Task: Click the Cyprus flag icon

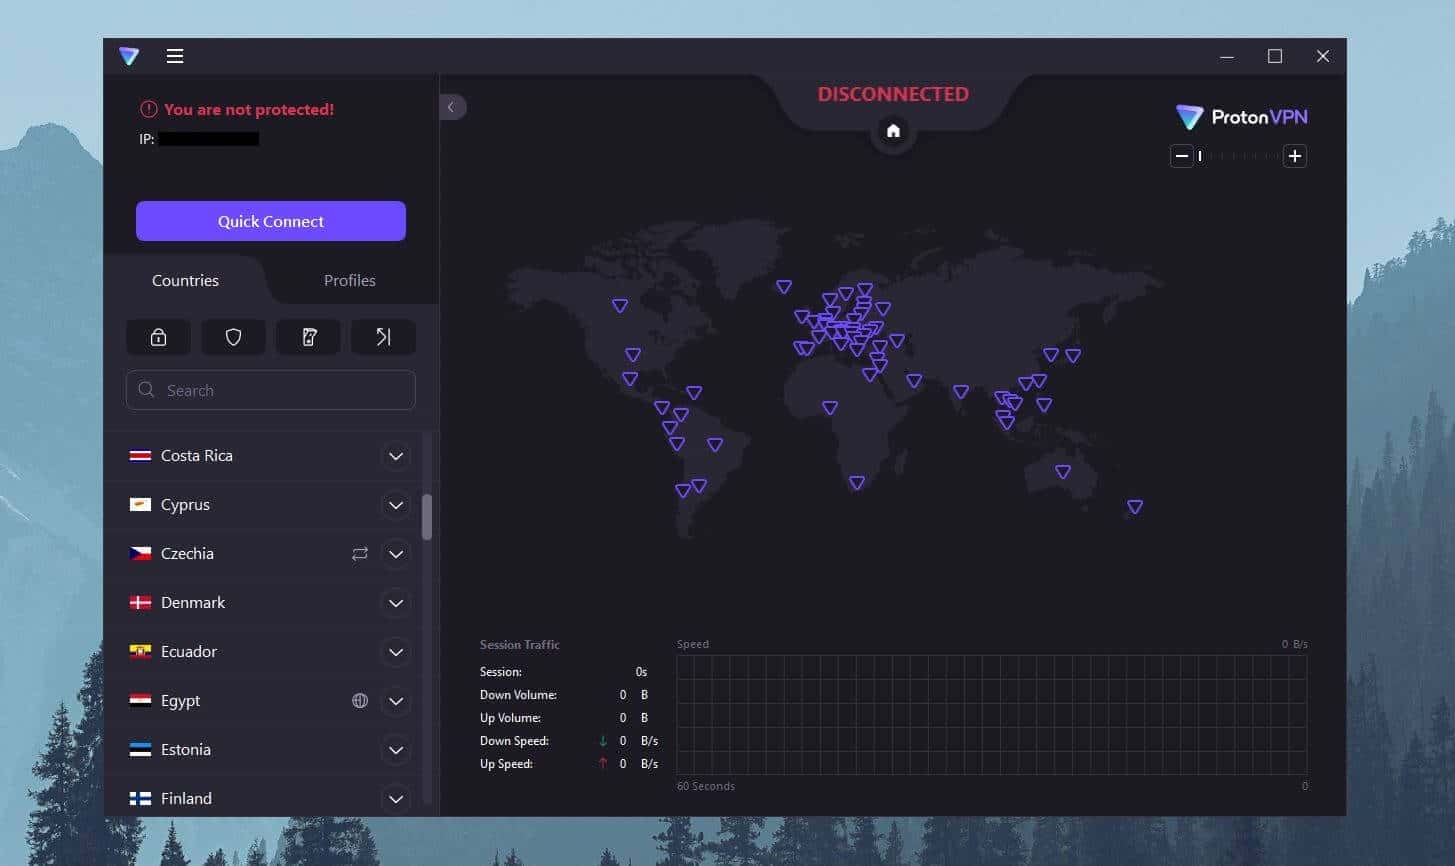Action: [140, 505]
